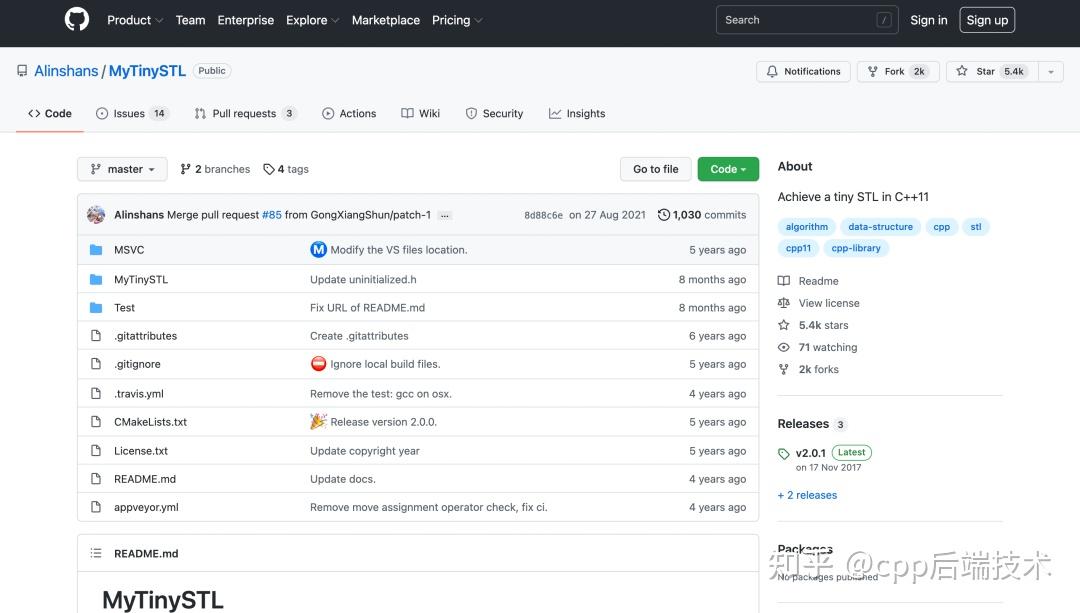Open the MyTinySTL repository name link
This screenshot has width=1080, height=613.
coord(147,71)
